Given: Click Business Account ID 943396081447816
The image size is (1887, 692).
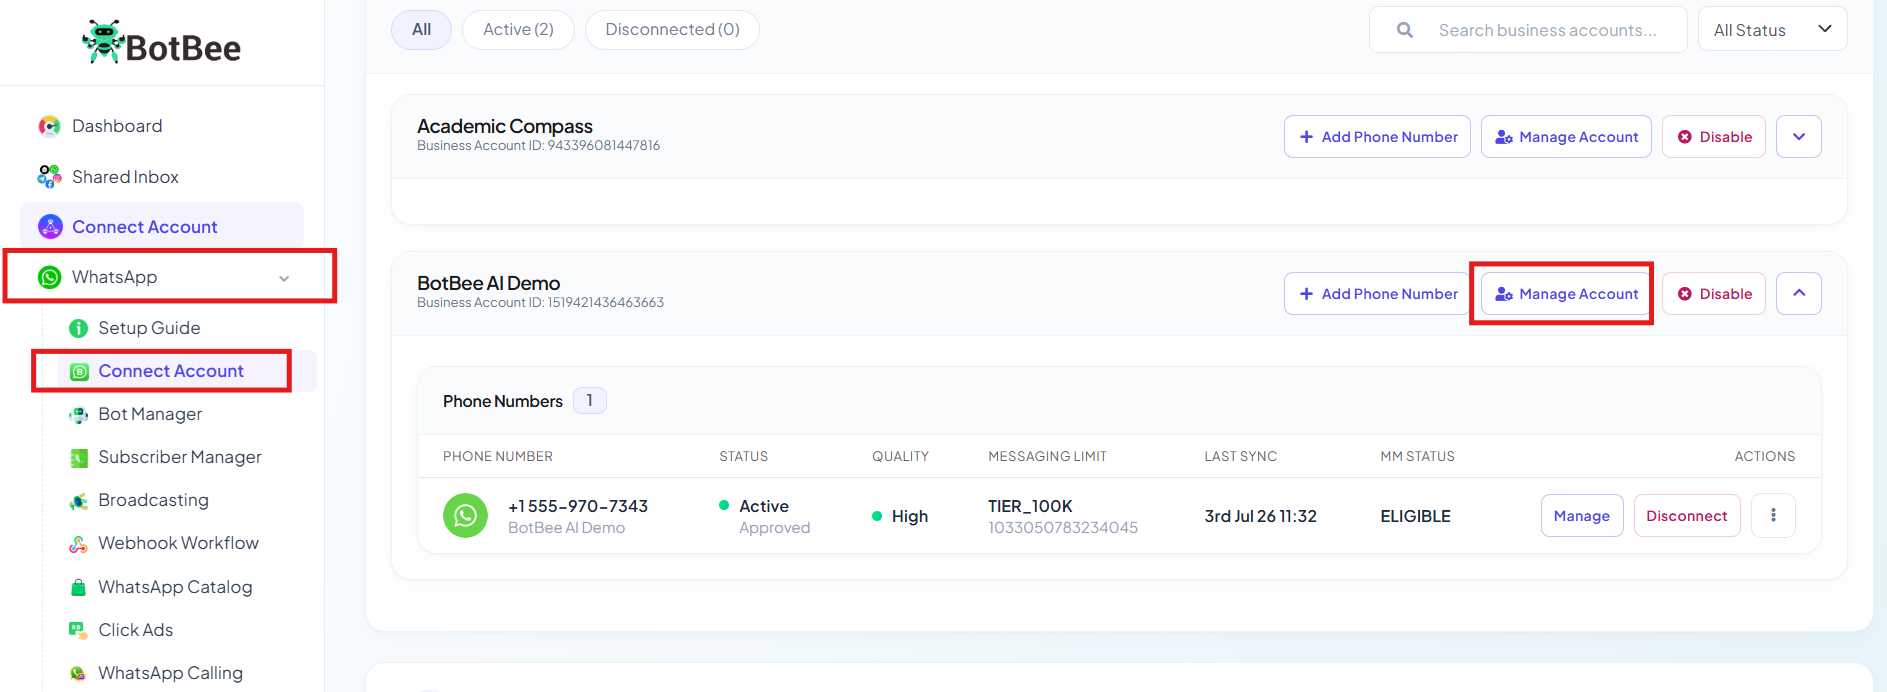Looking at the screenshot, I should pyautogui.click(x=539, y=146).
